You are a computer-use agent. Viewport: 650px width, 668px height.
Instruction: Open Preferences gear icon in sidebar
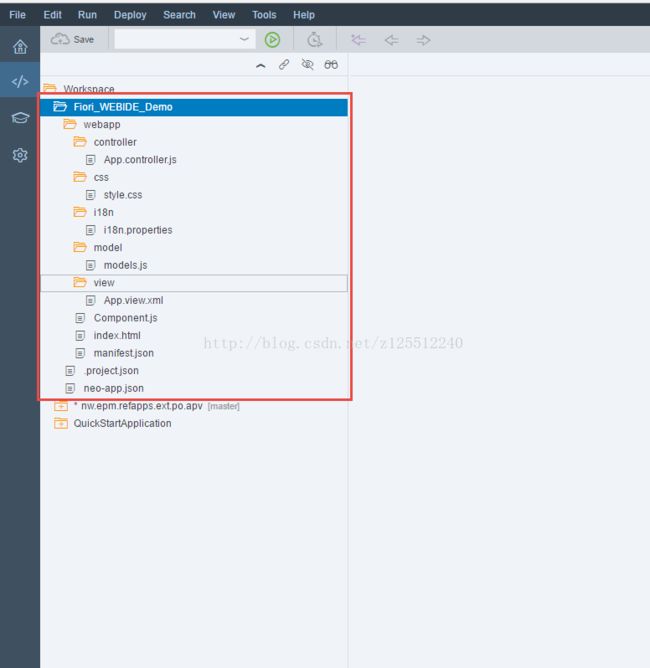pos(20,155)
